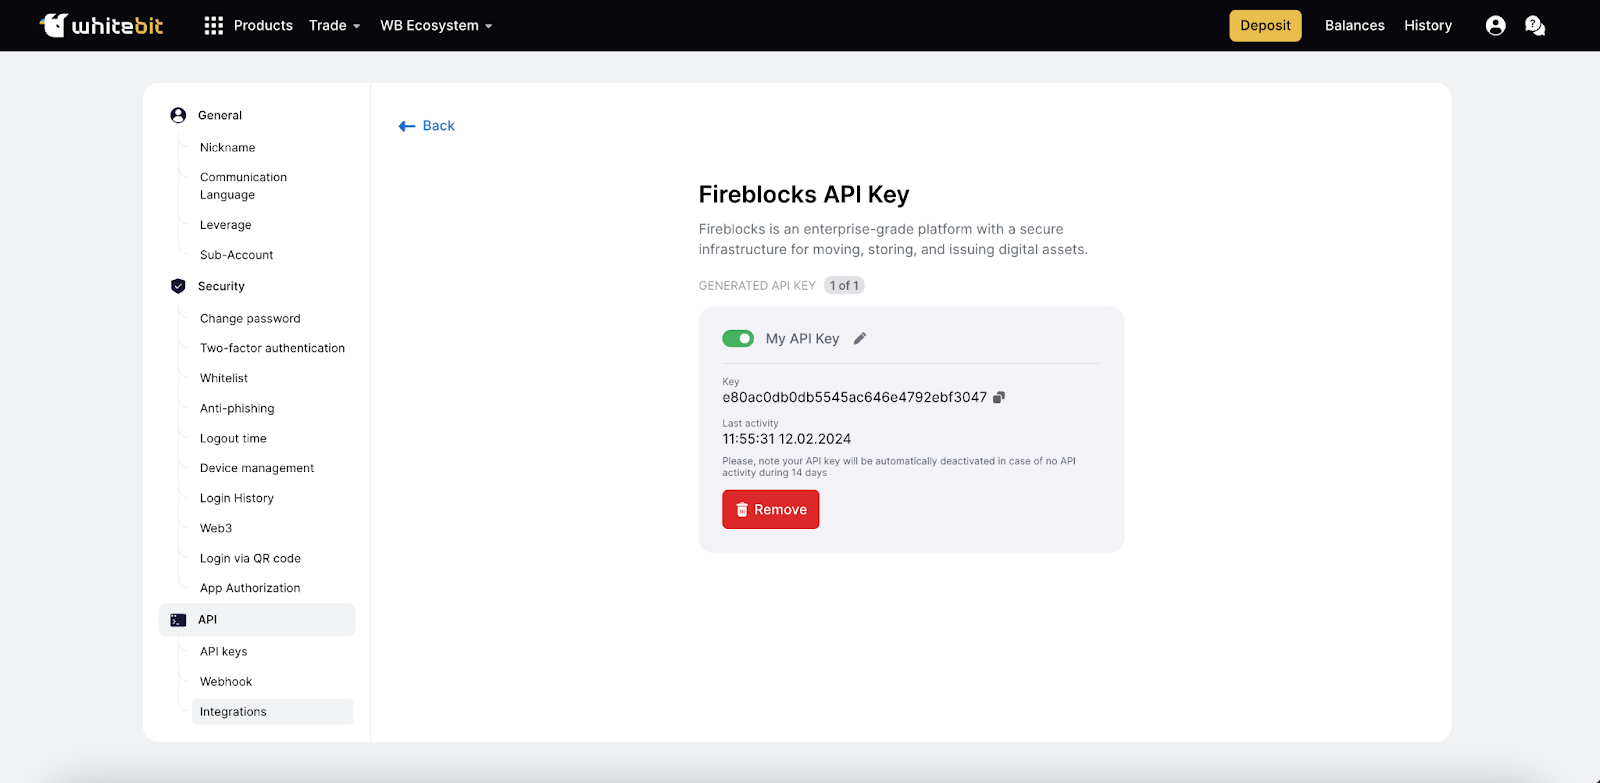The image size is (1600, 783).
Task: Go Back to the integrations list
Action: click(x=427, y=126)
